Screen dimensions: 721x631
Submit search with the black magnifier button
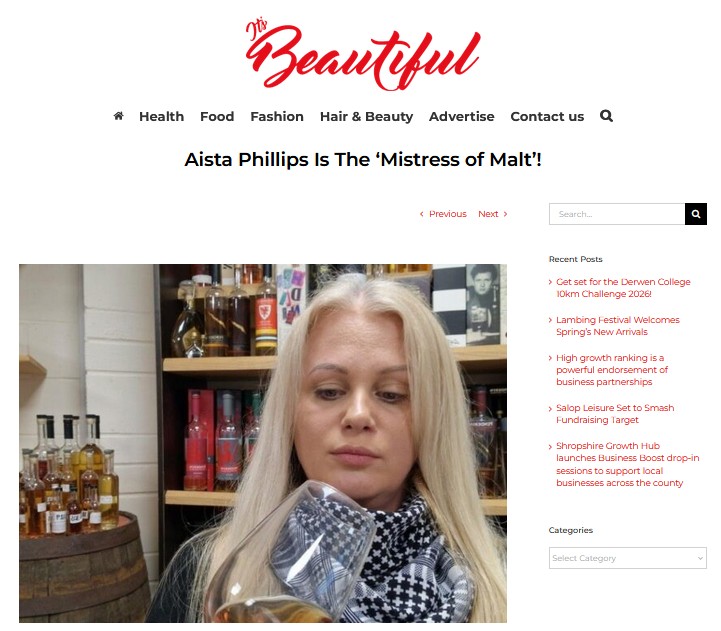pos(696,214)
